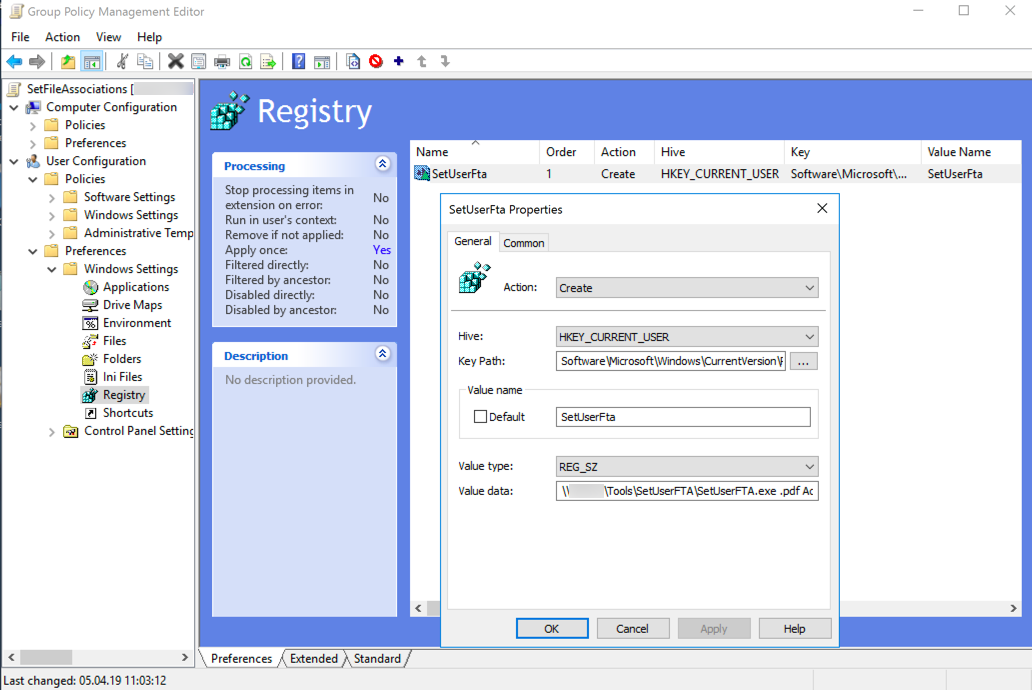The width and height of the screenshot is (1032, 690).
Task: Open the Help menu
Action: pos(149,37)
